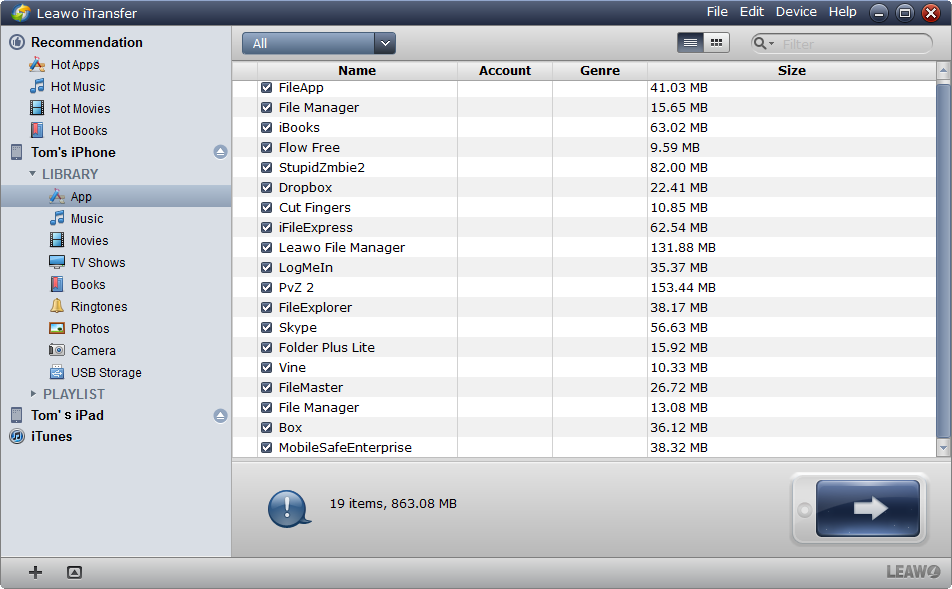Open the All filter dropdown
Image resolution: width=952 pixels, height=589 pixels.
pos(319,43)
